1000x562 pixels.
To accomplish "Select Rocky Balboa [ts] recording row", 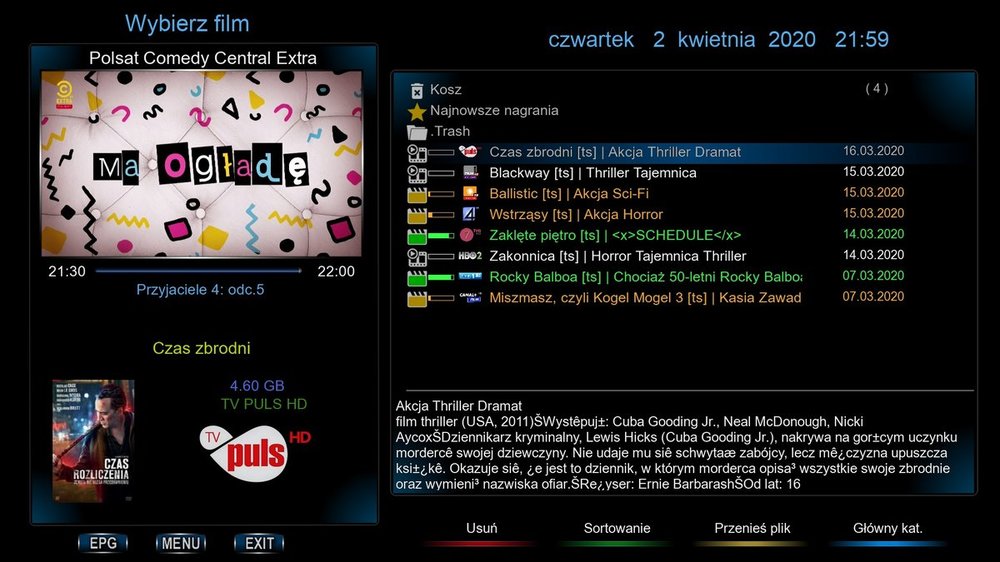I will click(x=657, y=277).
